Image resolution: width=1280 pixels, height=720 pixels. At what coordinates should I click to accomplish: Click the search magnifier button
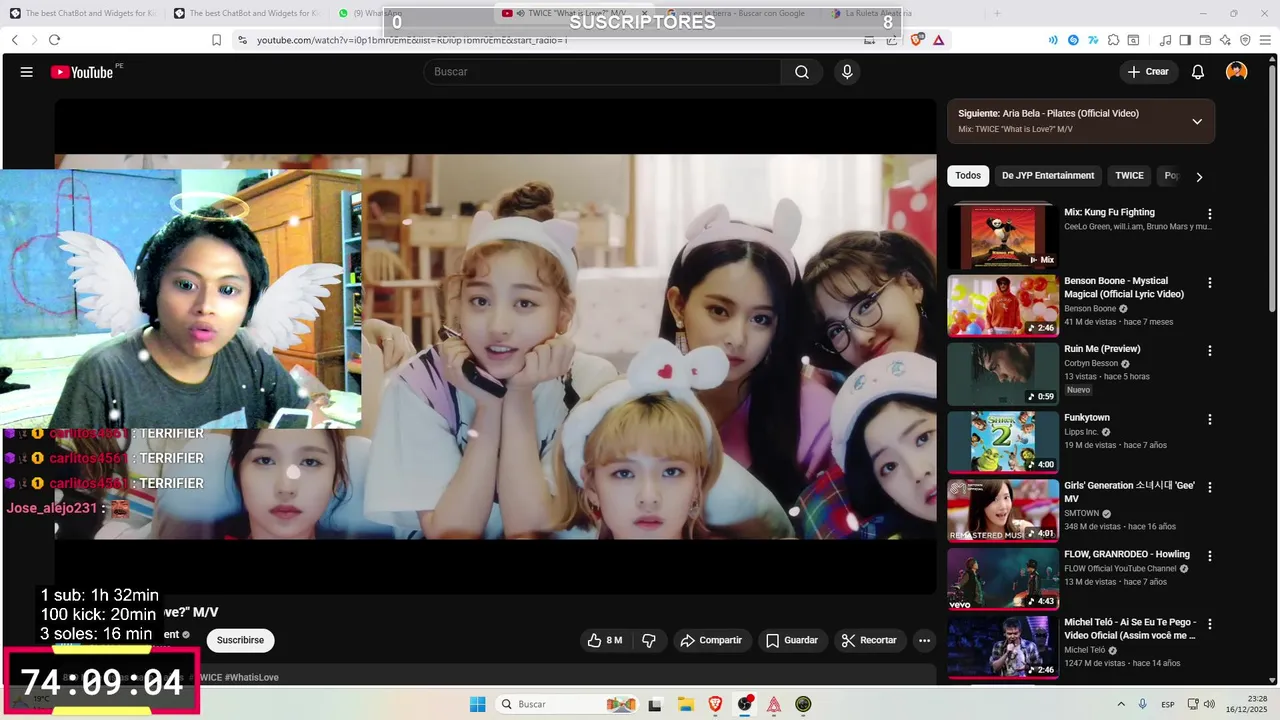[x=802, y=72]
